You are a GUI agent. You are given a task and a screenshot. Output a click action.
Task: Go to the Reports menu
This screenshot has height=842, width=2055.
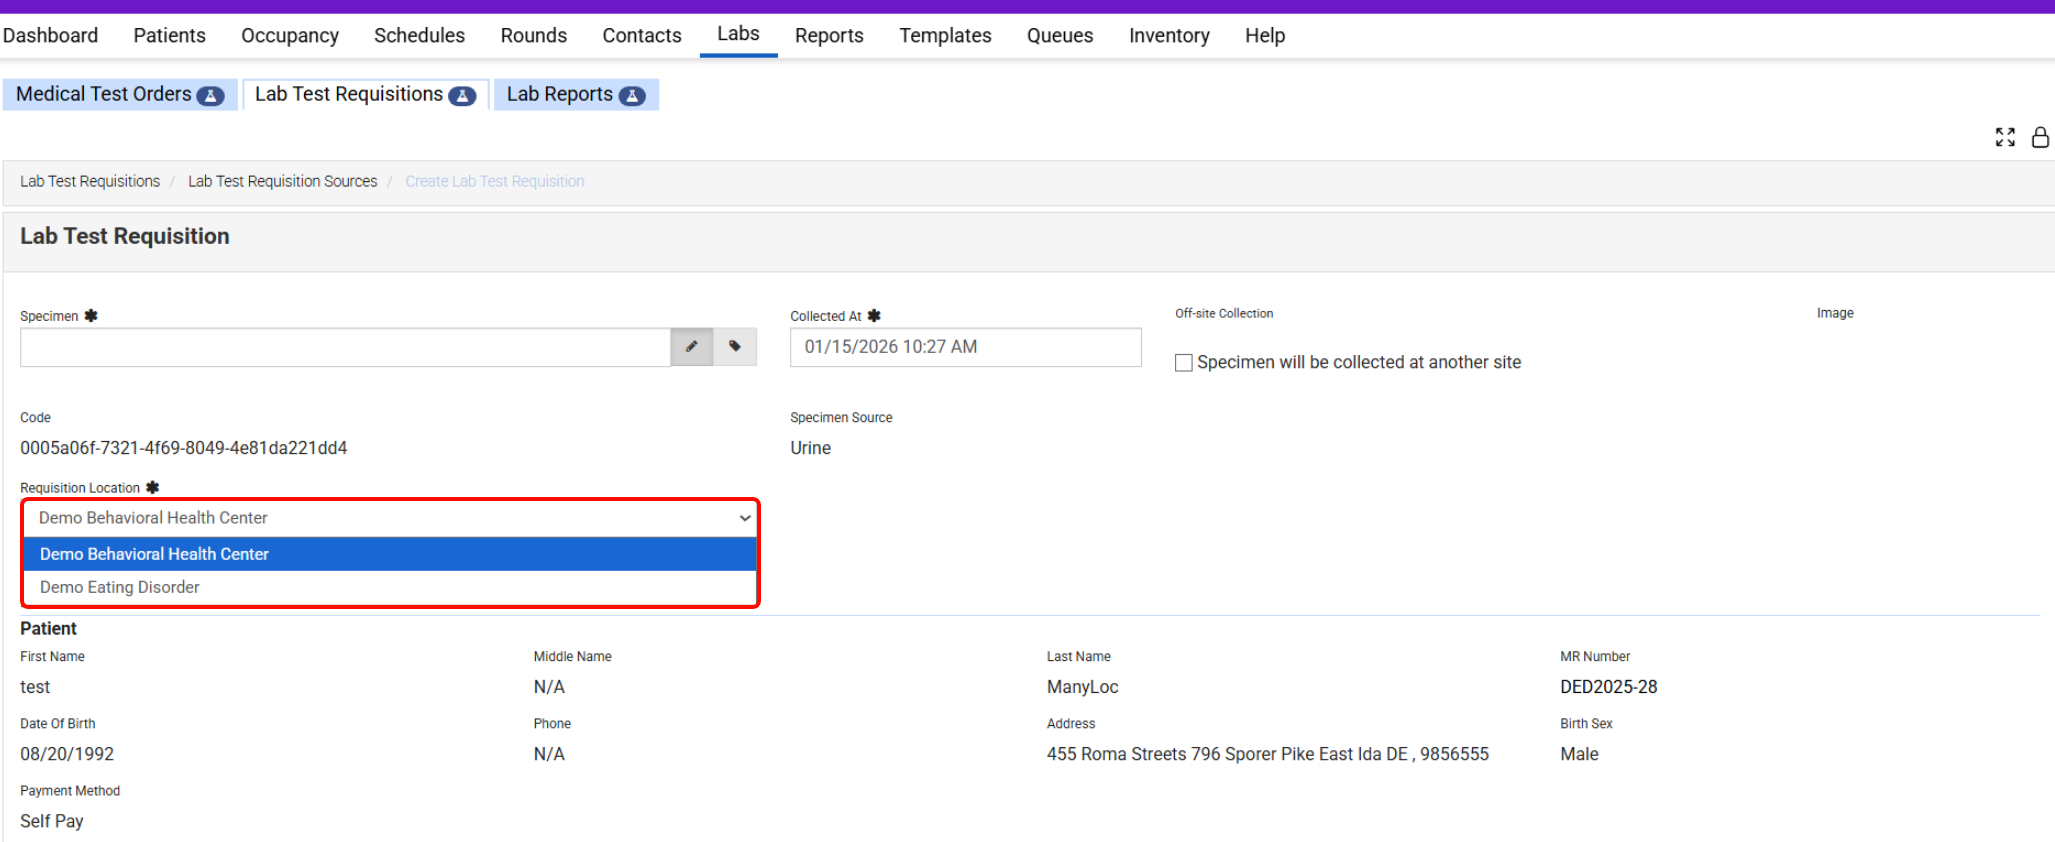[828, 36]
